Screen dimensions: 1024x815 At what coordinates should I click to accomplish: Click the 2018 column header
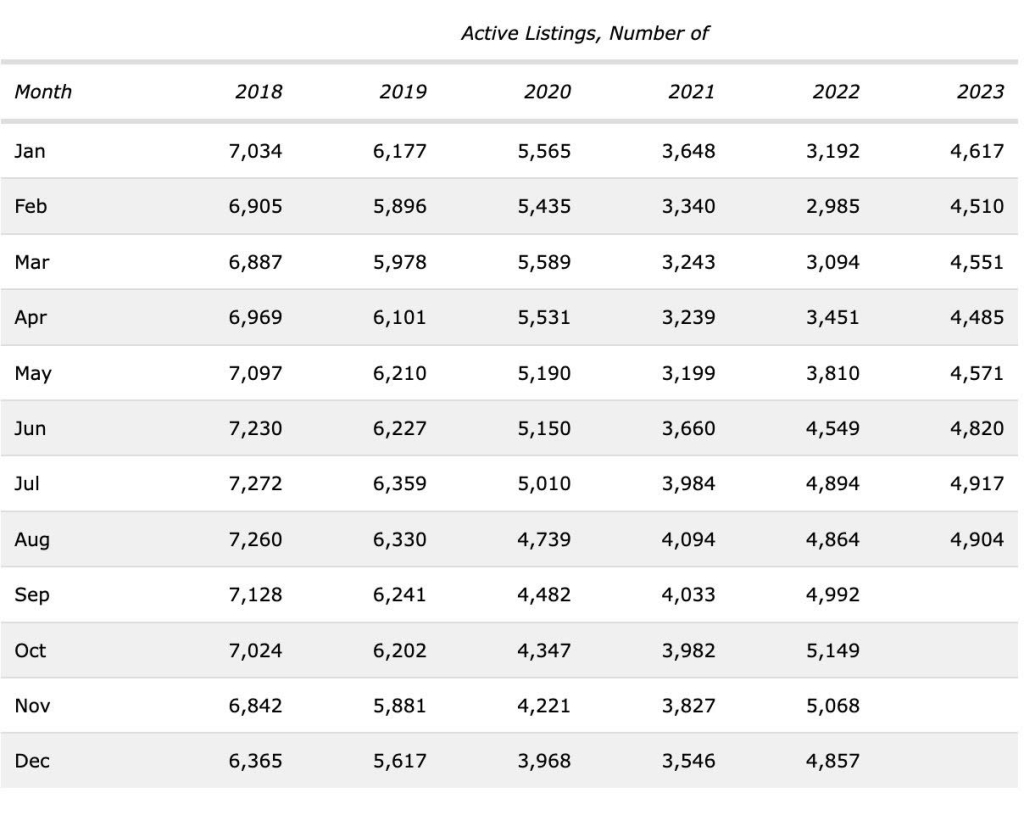258,92
